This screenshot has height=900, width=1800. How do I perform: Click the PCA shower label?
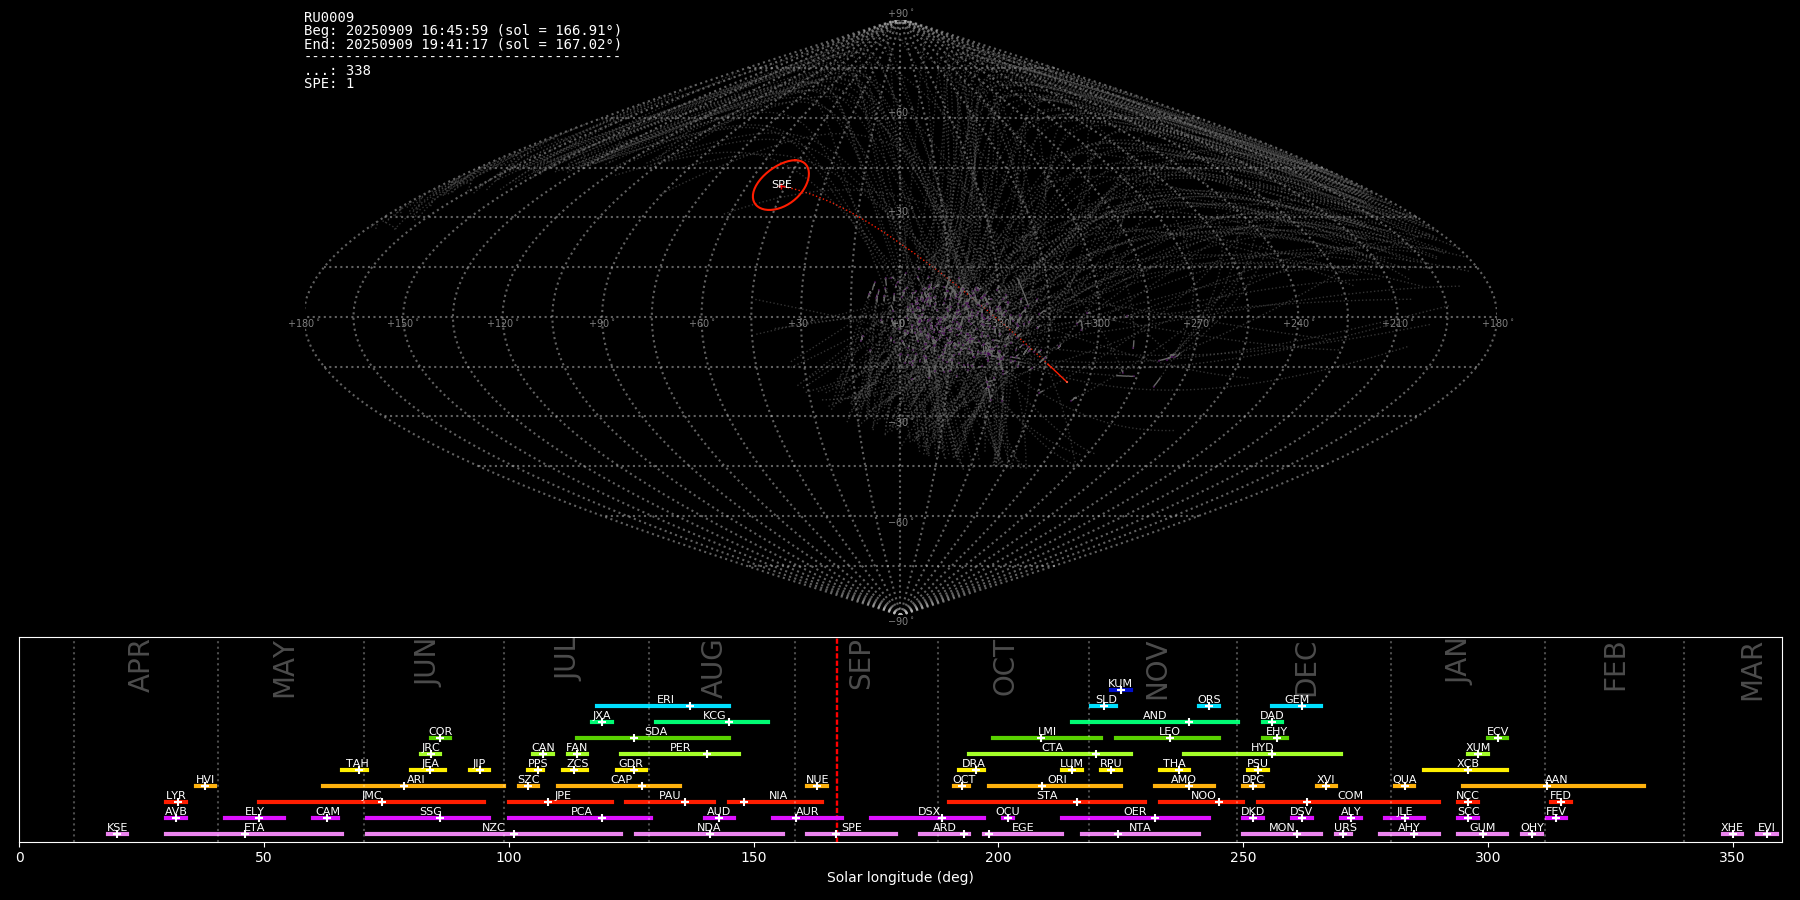click(581, 812)
